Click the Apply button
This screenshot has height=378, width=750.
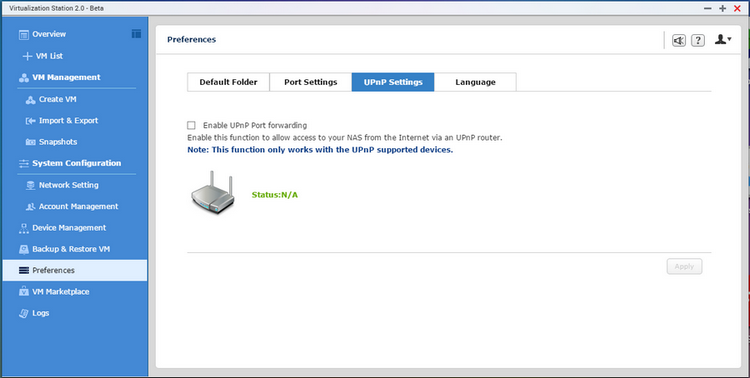(x=684, y=267)
